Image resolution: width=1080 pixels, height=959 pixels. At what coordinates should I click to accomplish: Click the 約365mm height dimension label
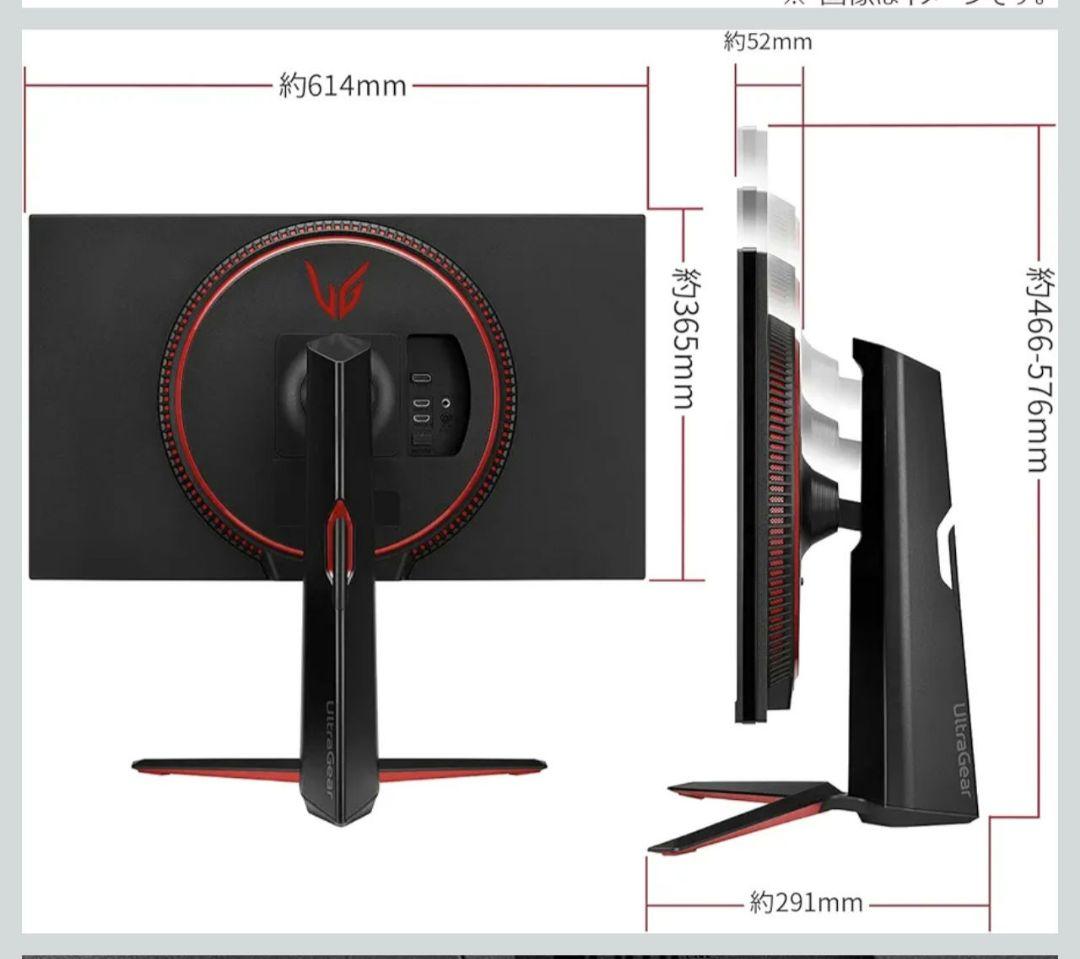[686, 339]
